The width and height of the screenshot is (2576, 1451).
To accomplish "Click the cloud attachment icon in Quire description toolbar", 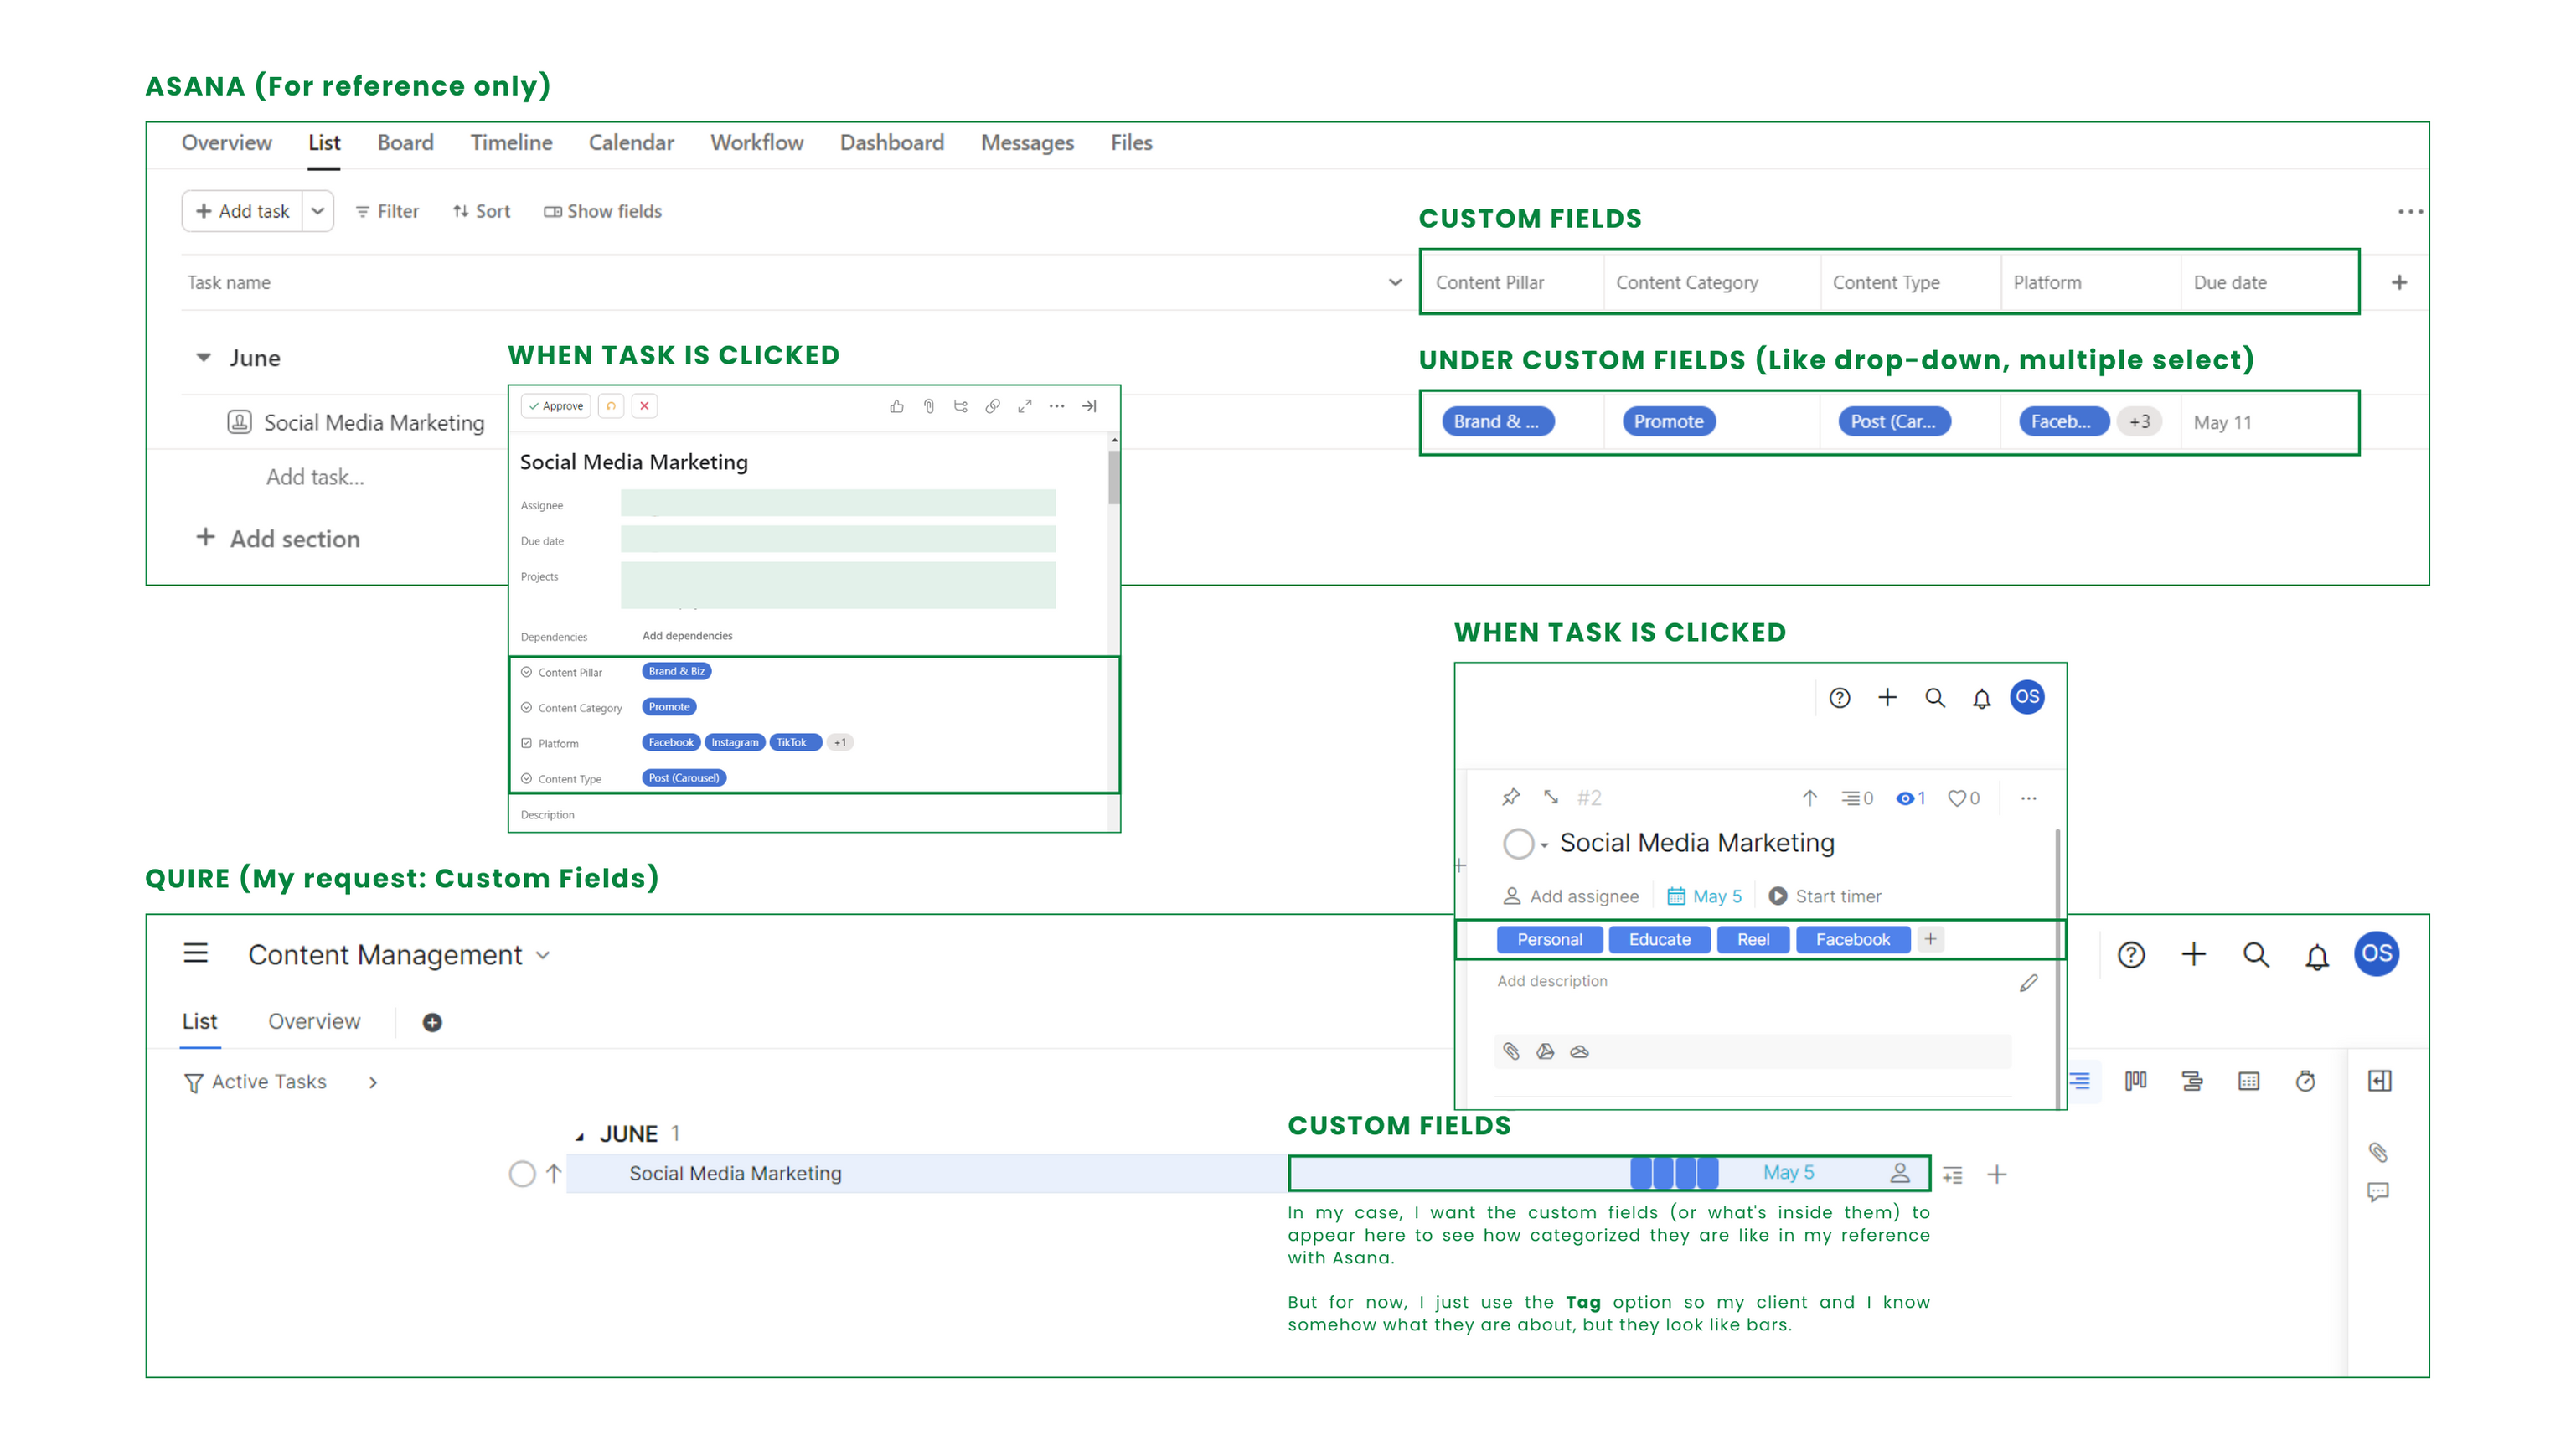I will [1579, 1051].
